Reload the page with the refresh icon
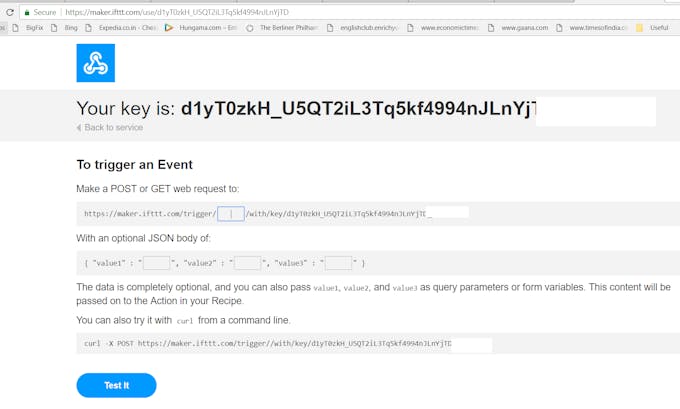Viewport: 680px width, 409px height. pyautogui.click(x=10, y=12)
